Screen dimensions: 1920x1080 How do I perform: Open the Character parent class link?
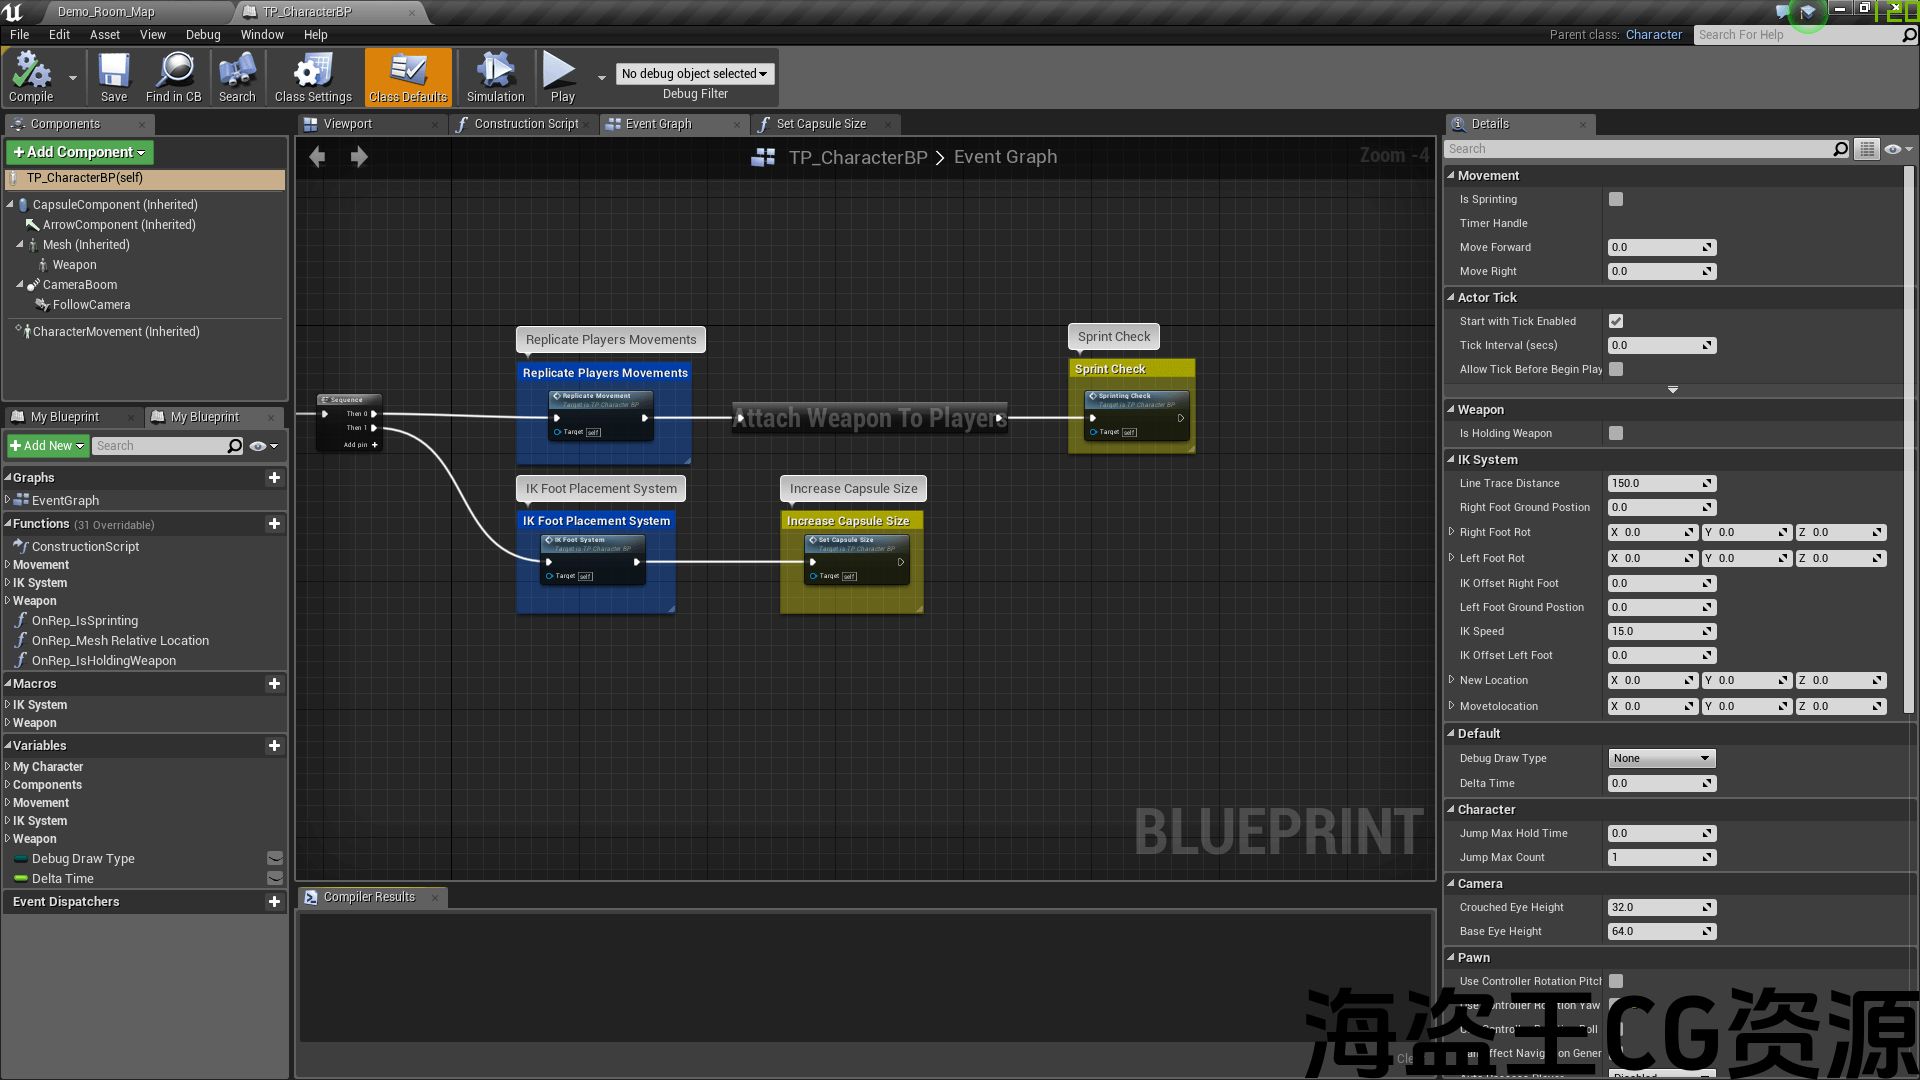point(1653,34)
